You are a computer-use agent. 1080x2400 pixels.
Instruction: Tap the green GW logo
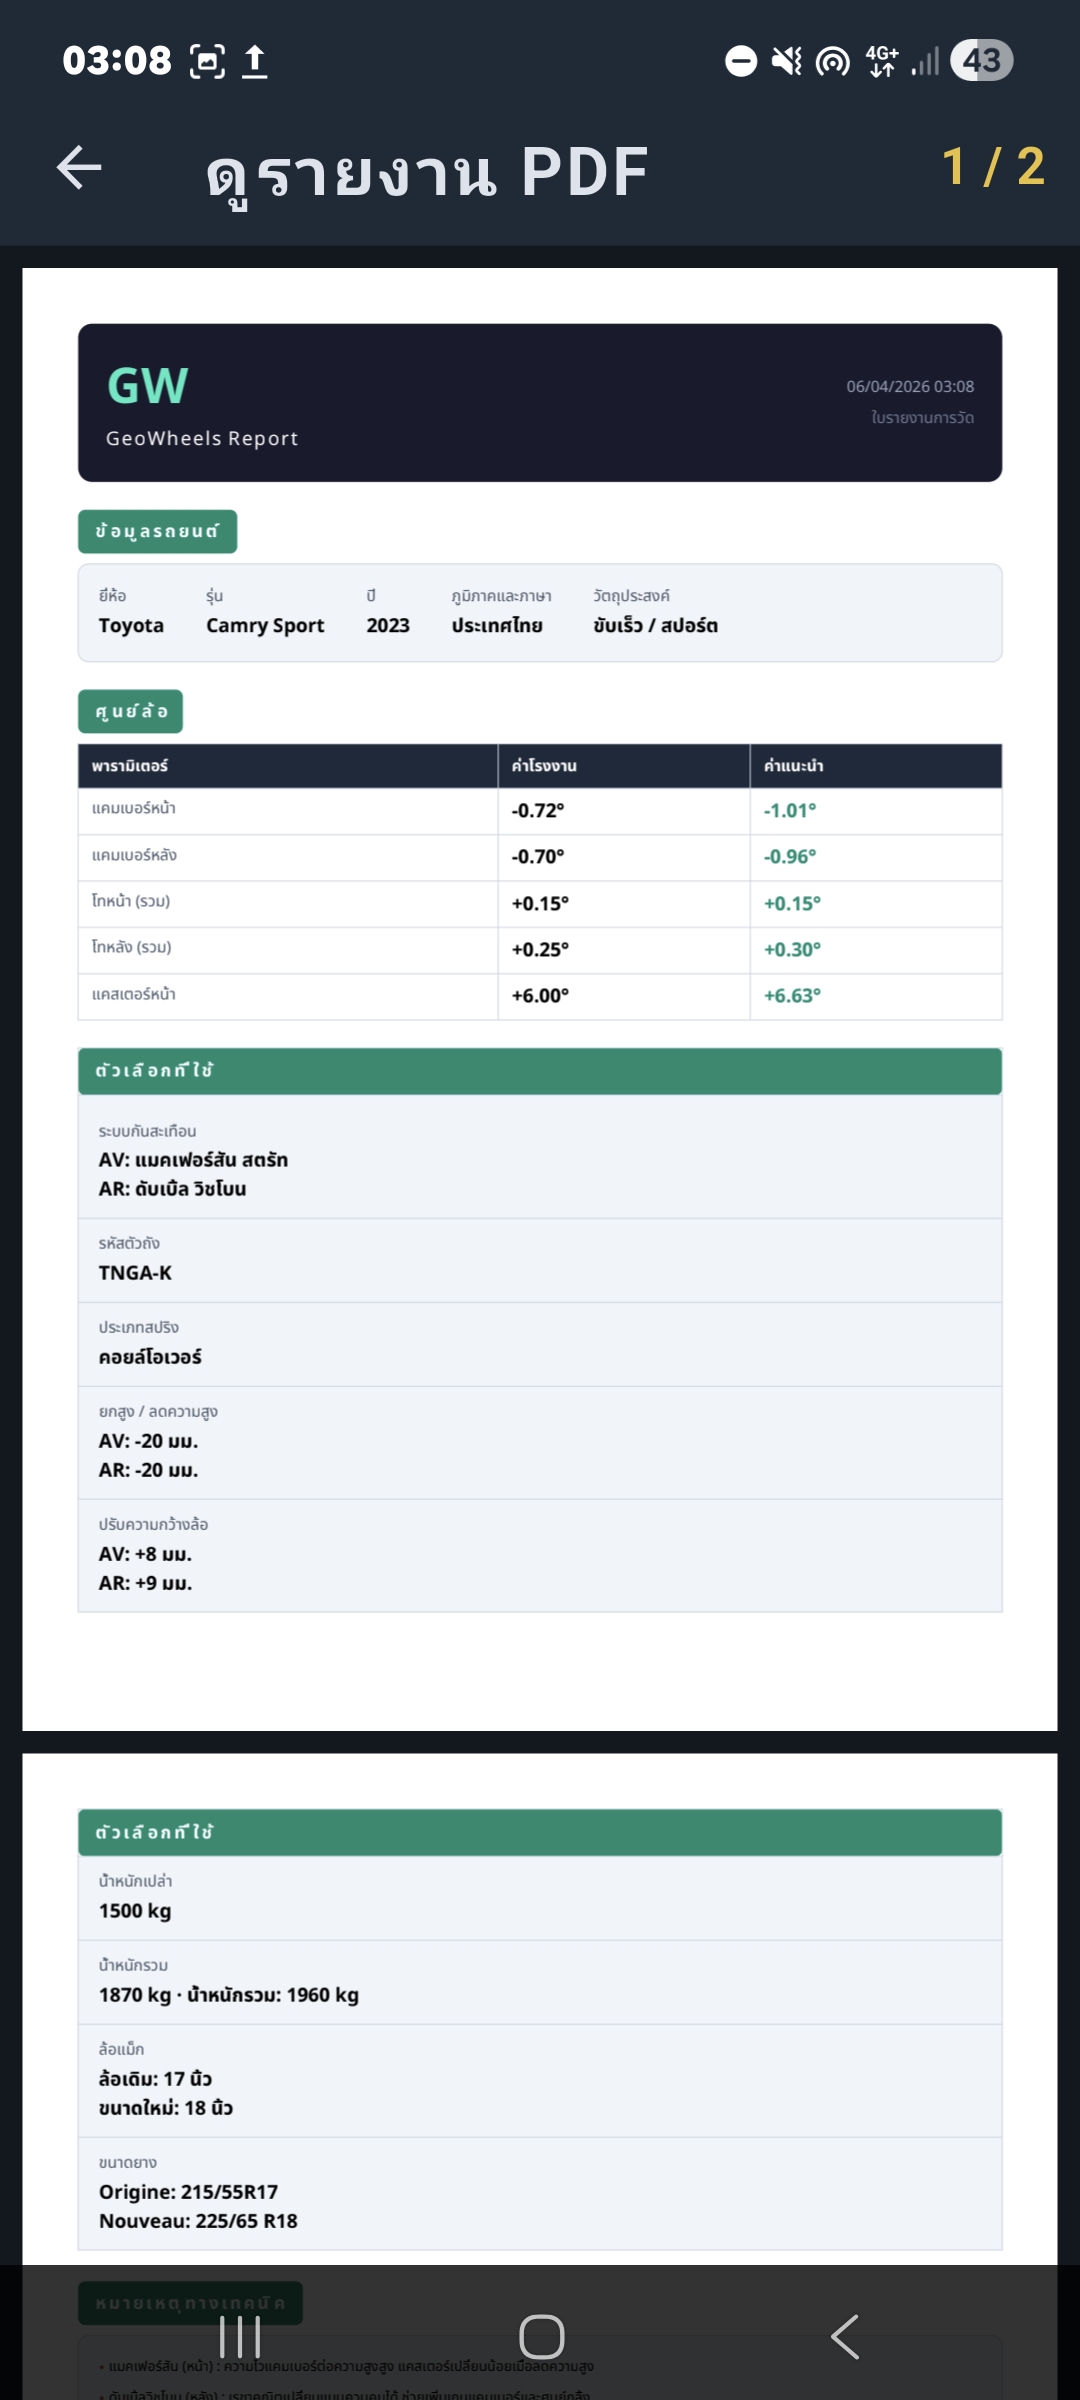pyautogui.click(x=148, y=386)
